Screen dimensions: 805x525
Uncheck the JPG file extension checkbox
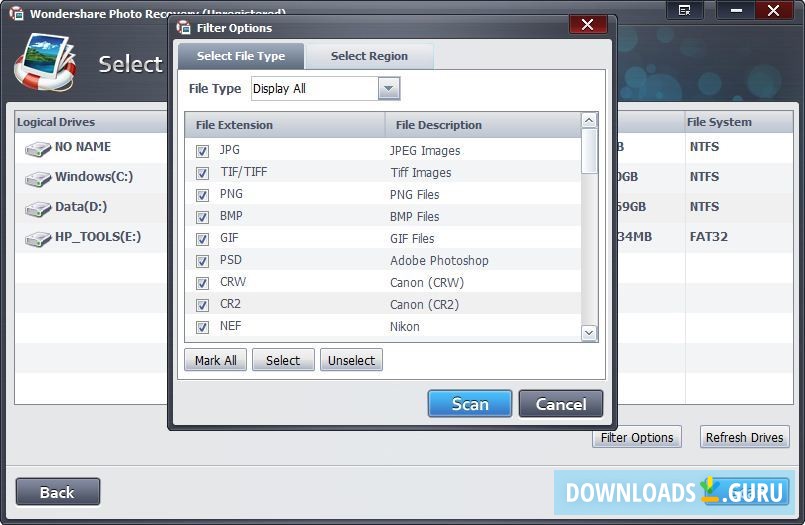click(202, 151)
